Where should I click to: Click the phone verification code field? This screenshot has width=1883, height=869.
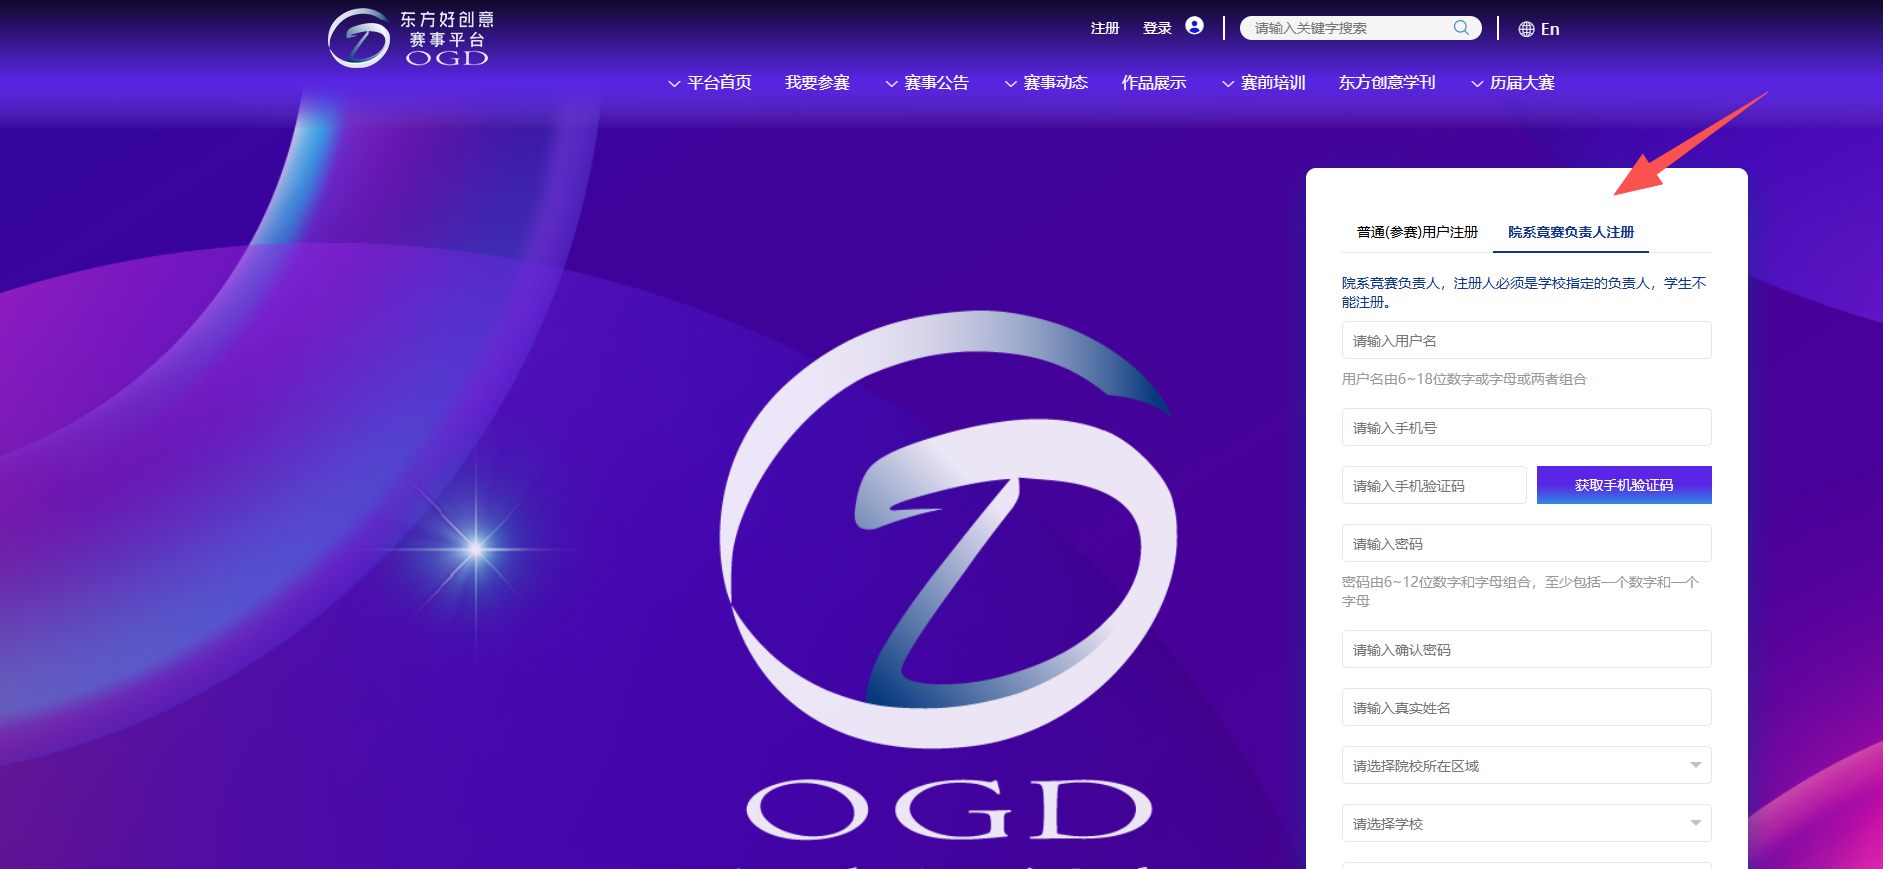[1434, 485]
